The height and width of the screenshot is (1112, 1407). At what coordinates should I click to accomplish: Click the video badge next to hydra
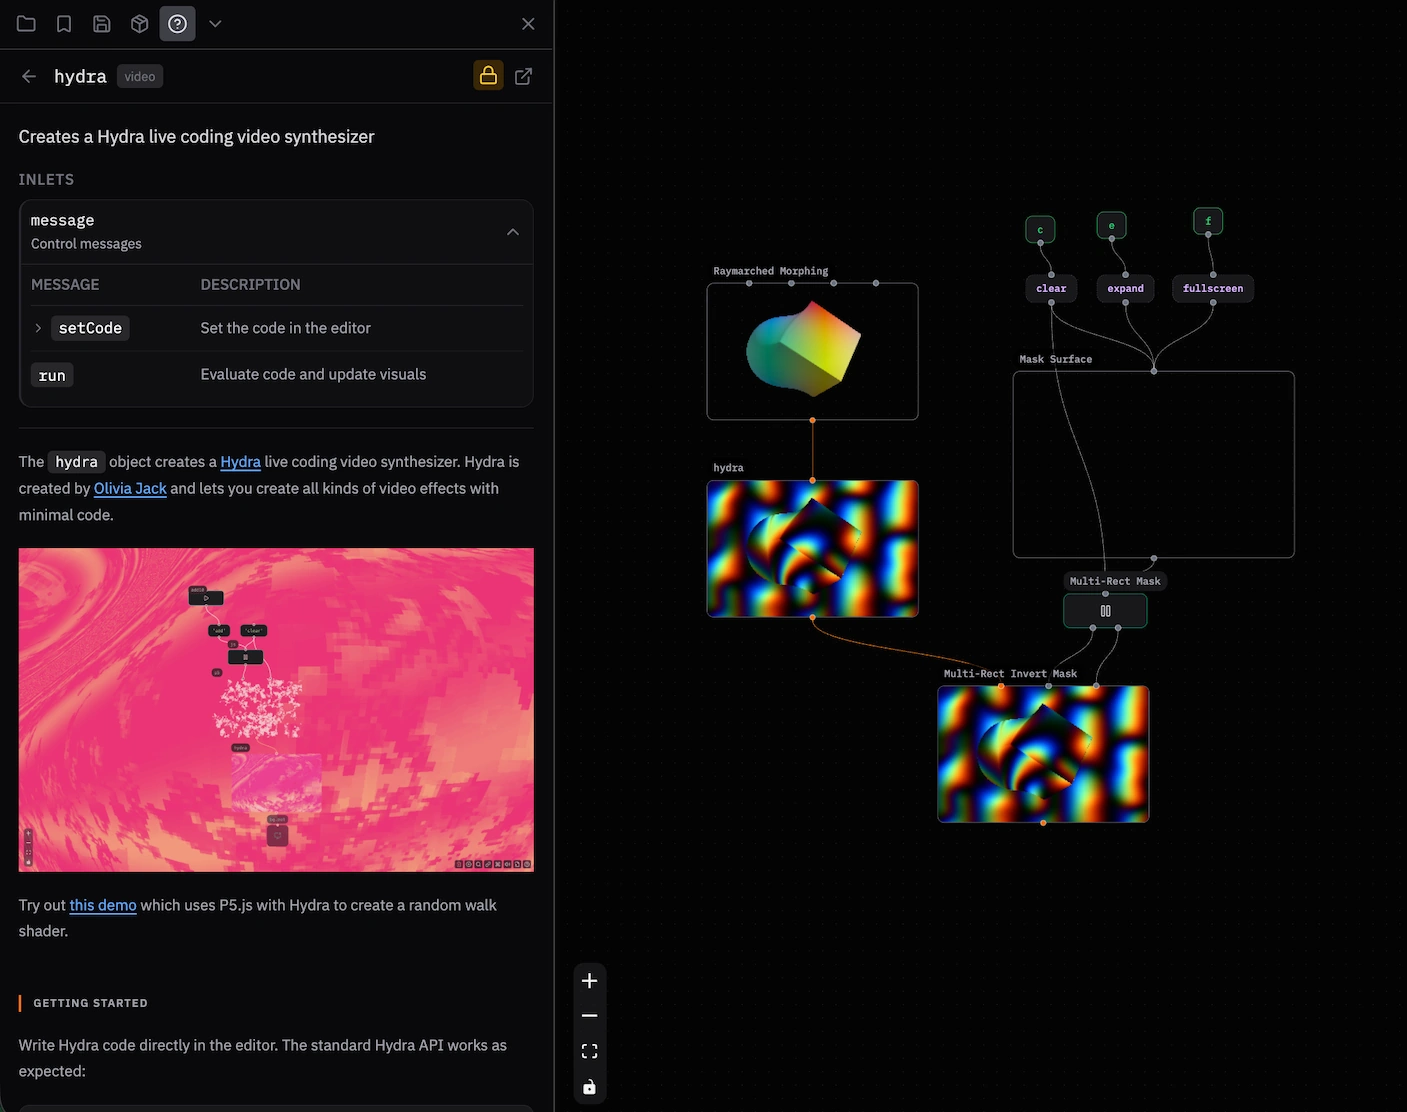[x=140, y=76]
